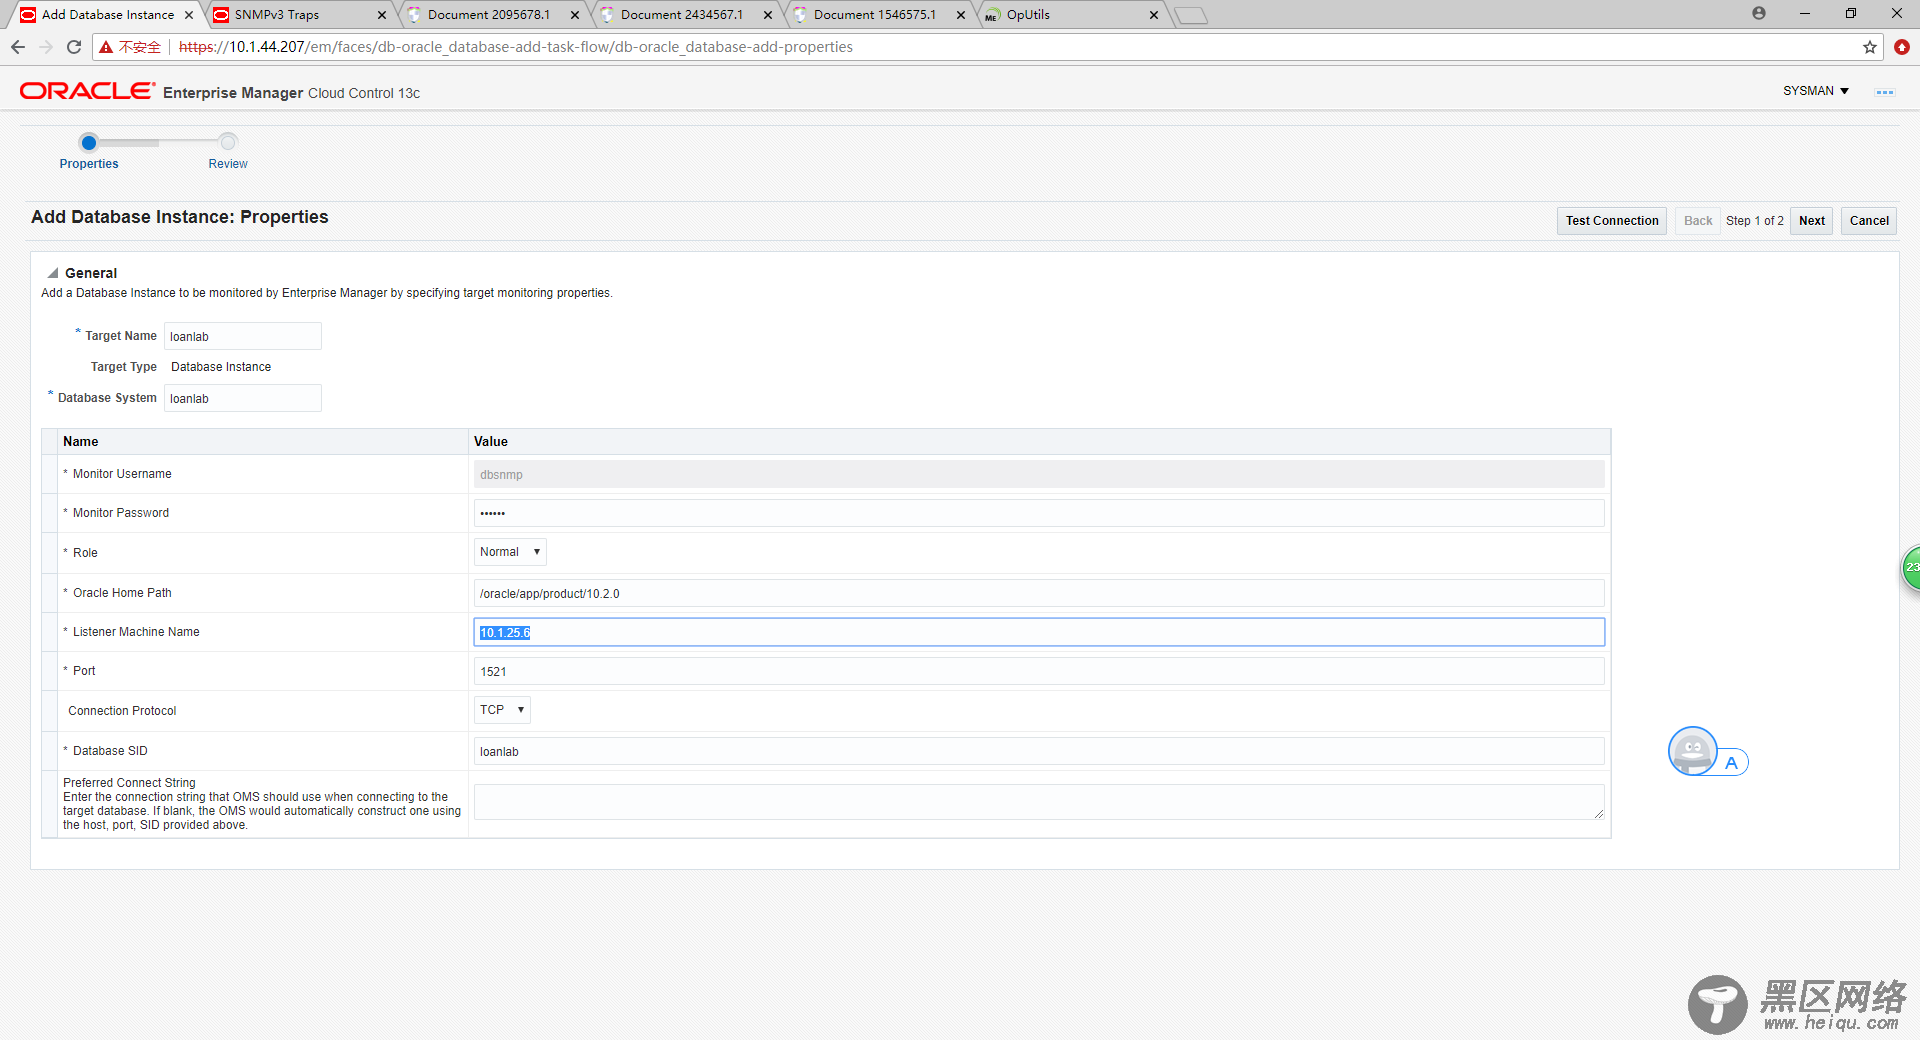
Task: Click the chat assistant avatar icon
Action: [x=1693, y=751]
